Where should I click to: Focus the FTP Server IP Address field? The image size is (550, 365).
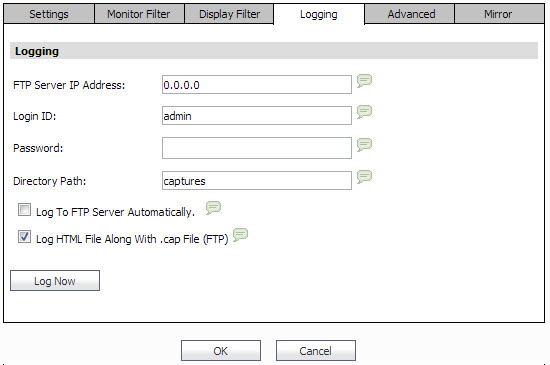(x=257, y=85)
